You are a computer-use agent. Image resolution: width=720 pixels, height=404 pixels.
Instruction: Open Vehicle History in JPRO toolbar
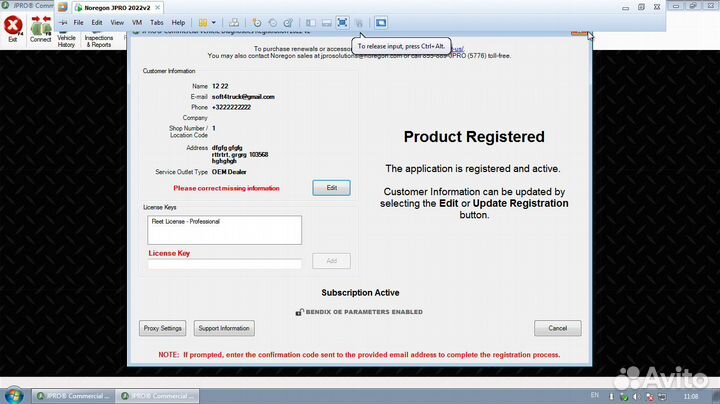(66, 40)
